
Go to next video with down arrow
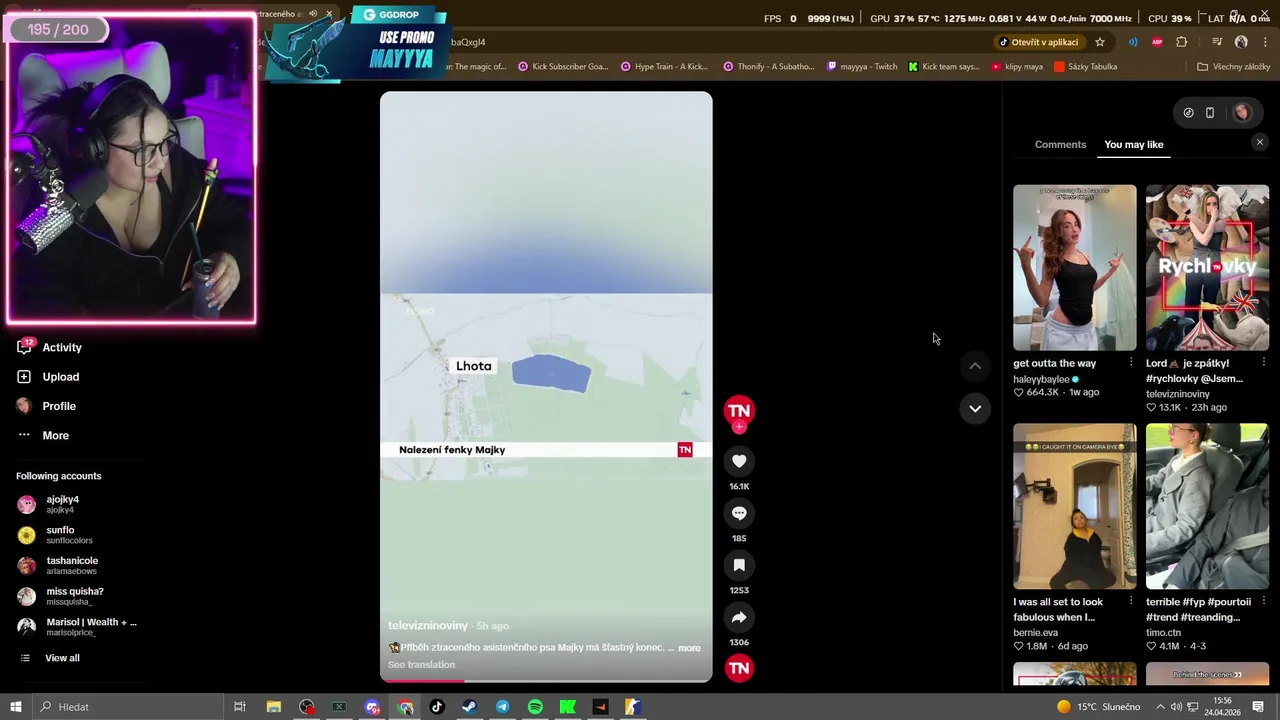pyautogui.click(x=975, y=408)
